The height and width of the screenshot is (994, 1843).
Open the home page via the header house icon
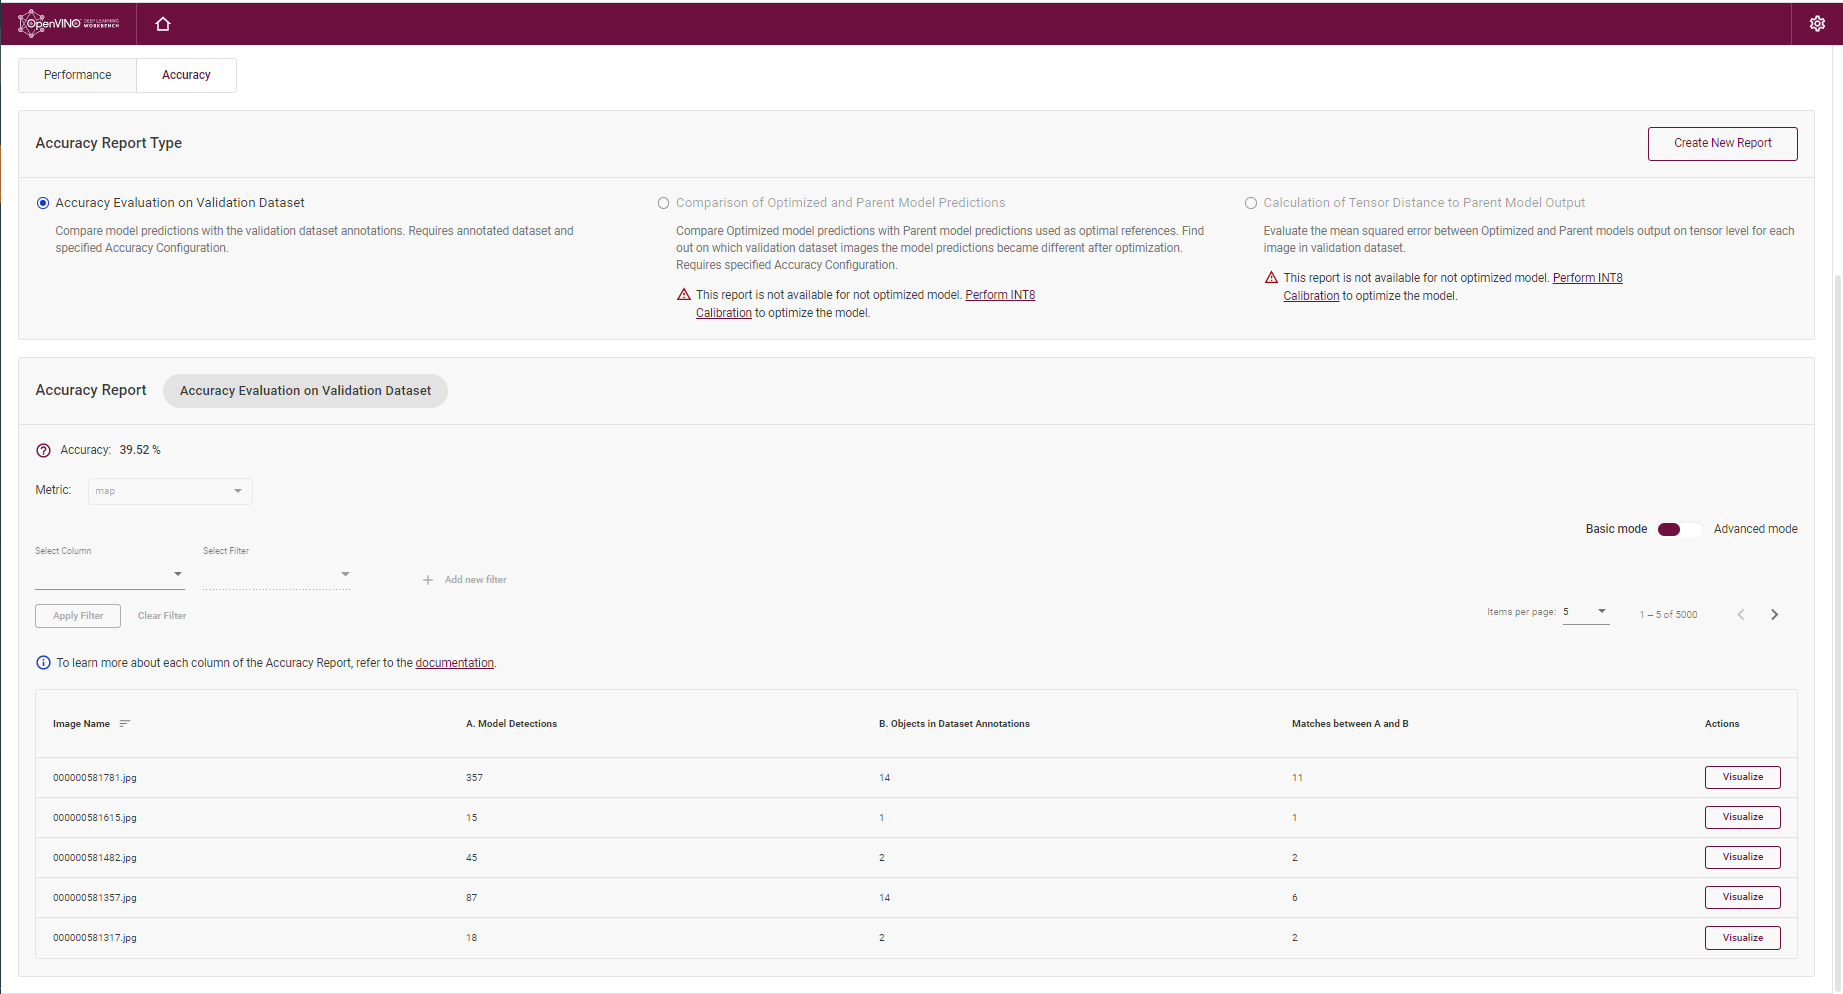pos(162,22)
